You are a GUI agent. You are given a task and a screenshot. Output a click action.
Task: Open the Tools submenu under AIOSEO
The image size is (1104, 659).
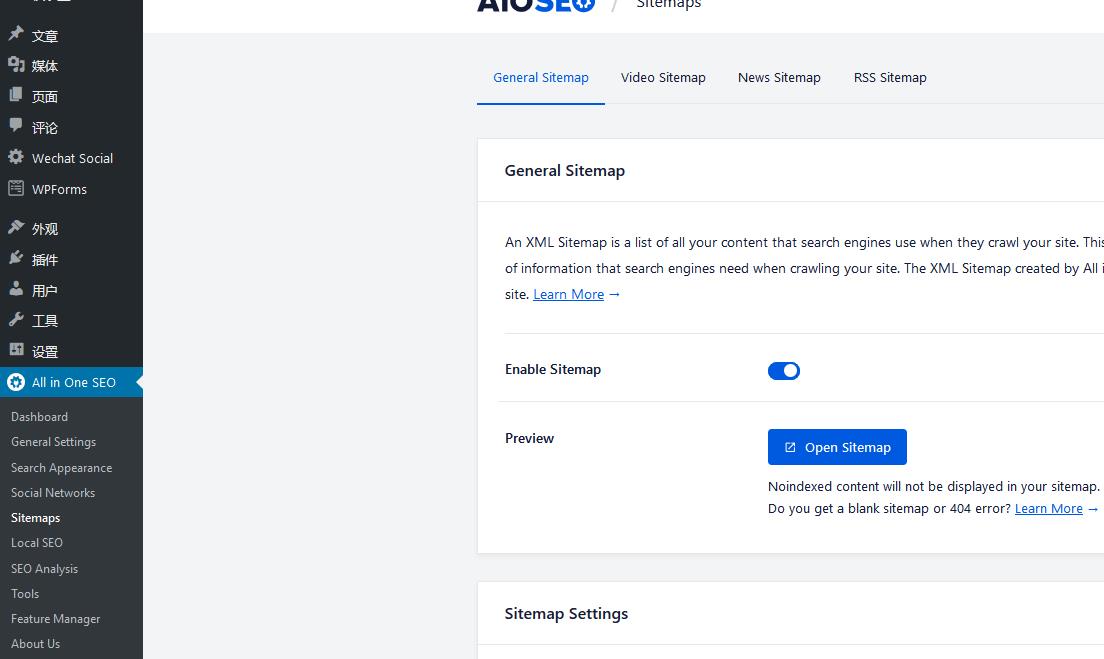click(25, 594)
